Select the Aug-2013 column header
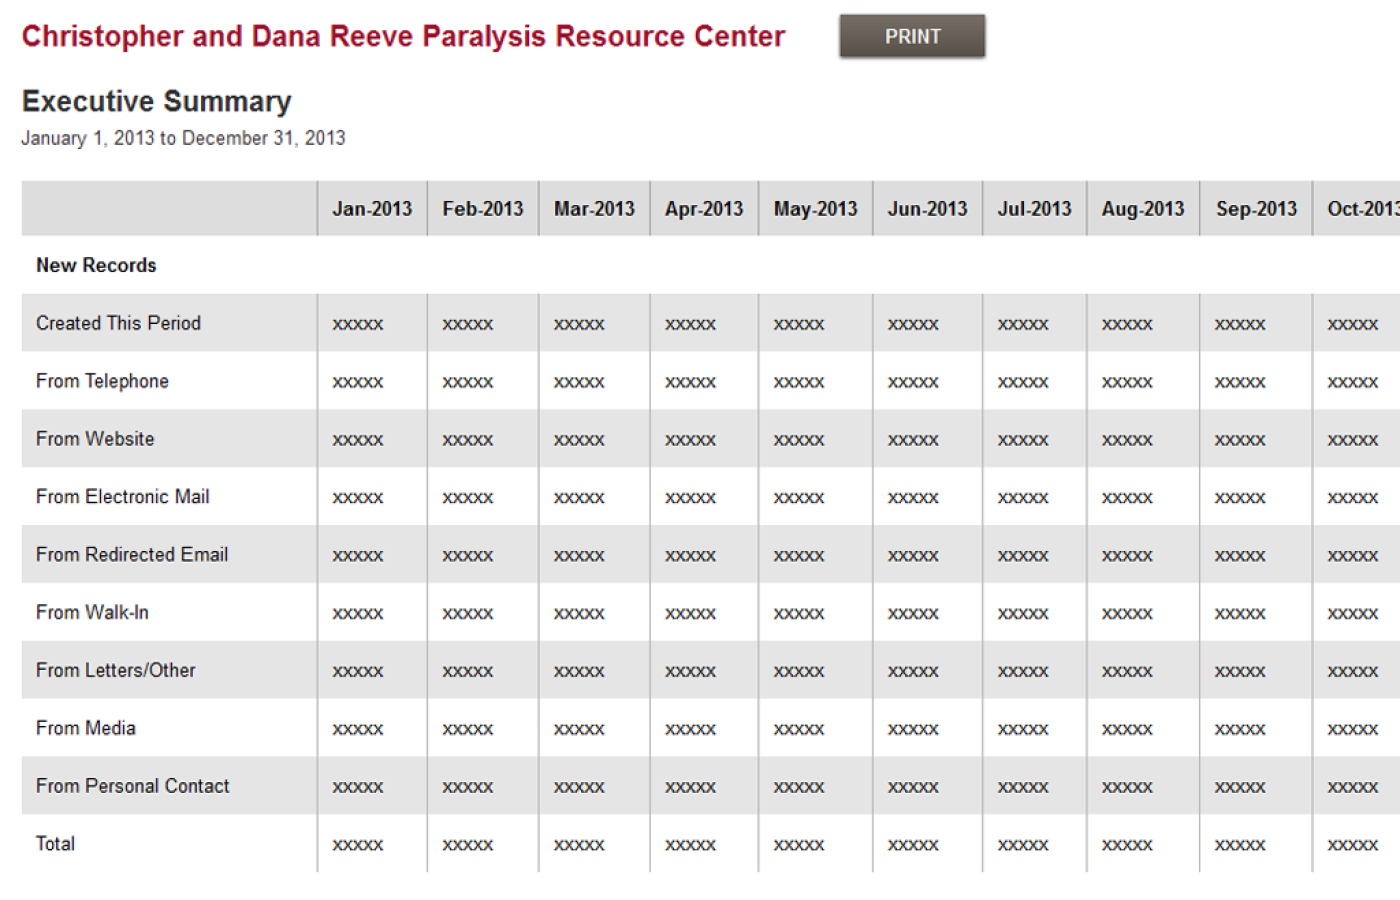This screenshot has width=1400, height=900. click(1143, 209)
